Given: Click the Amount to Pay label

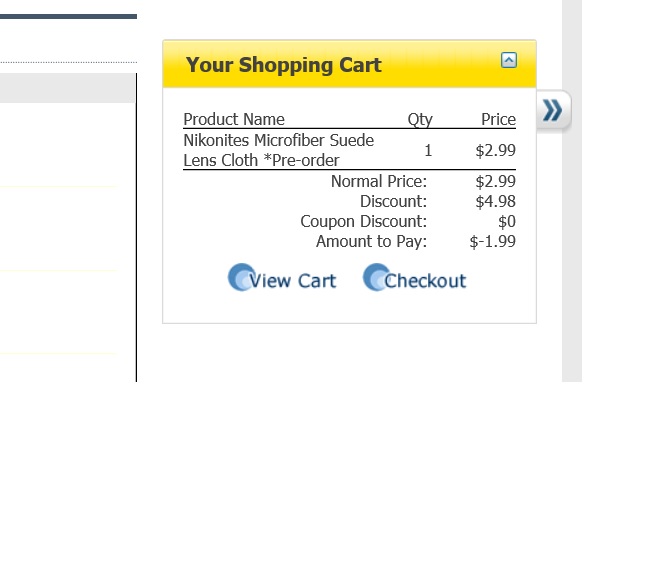Looking at the screenshot, I should click(371, 242).
